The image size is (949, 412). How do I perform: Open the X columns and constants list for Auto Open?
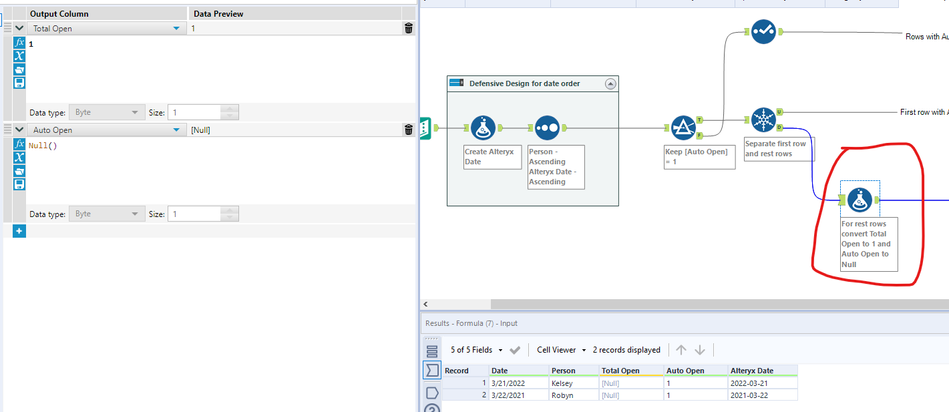(19, 158)
